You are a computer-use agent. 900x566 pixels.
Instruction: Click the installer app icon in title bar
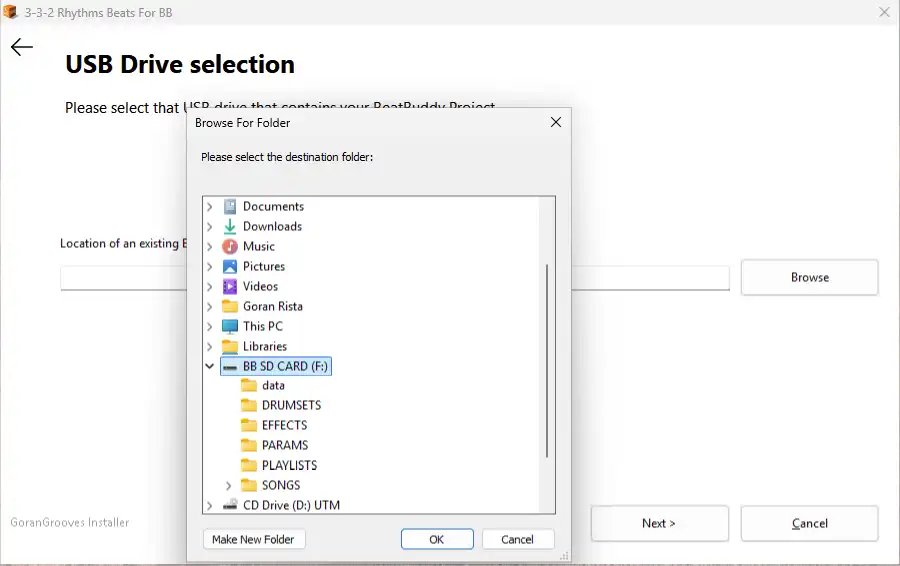coord(10,12)
